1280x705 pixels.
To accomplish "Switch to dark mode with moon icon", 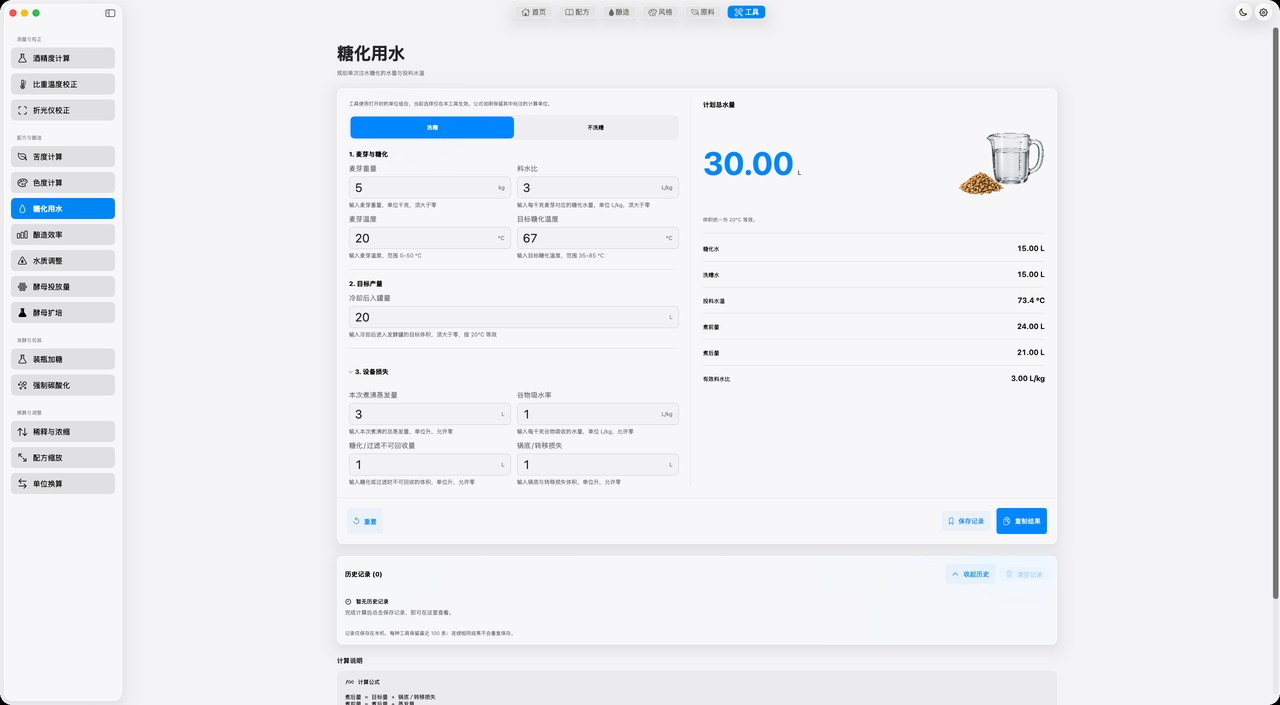I will [x=1243, y=12].
